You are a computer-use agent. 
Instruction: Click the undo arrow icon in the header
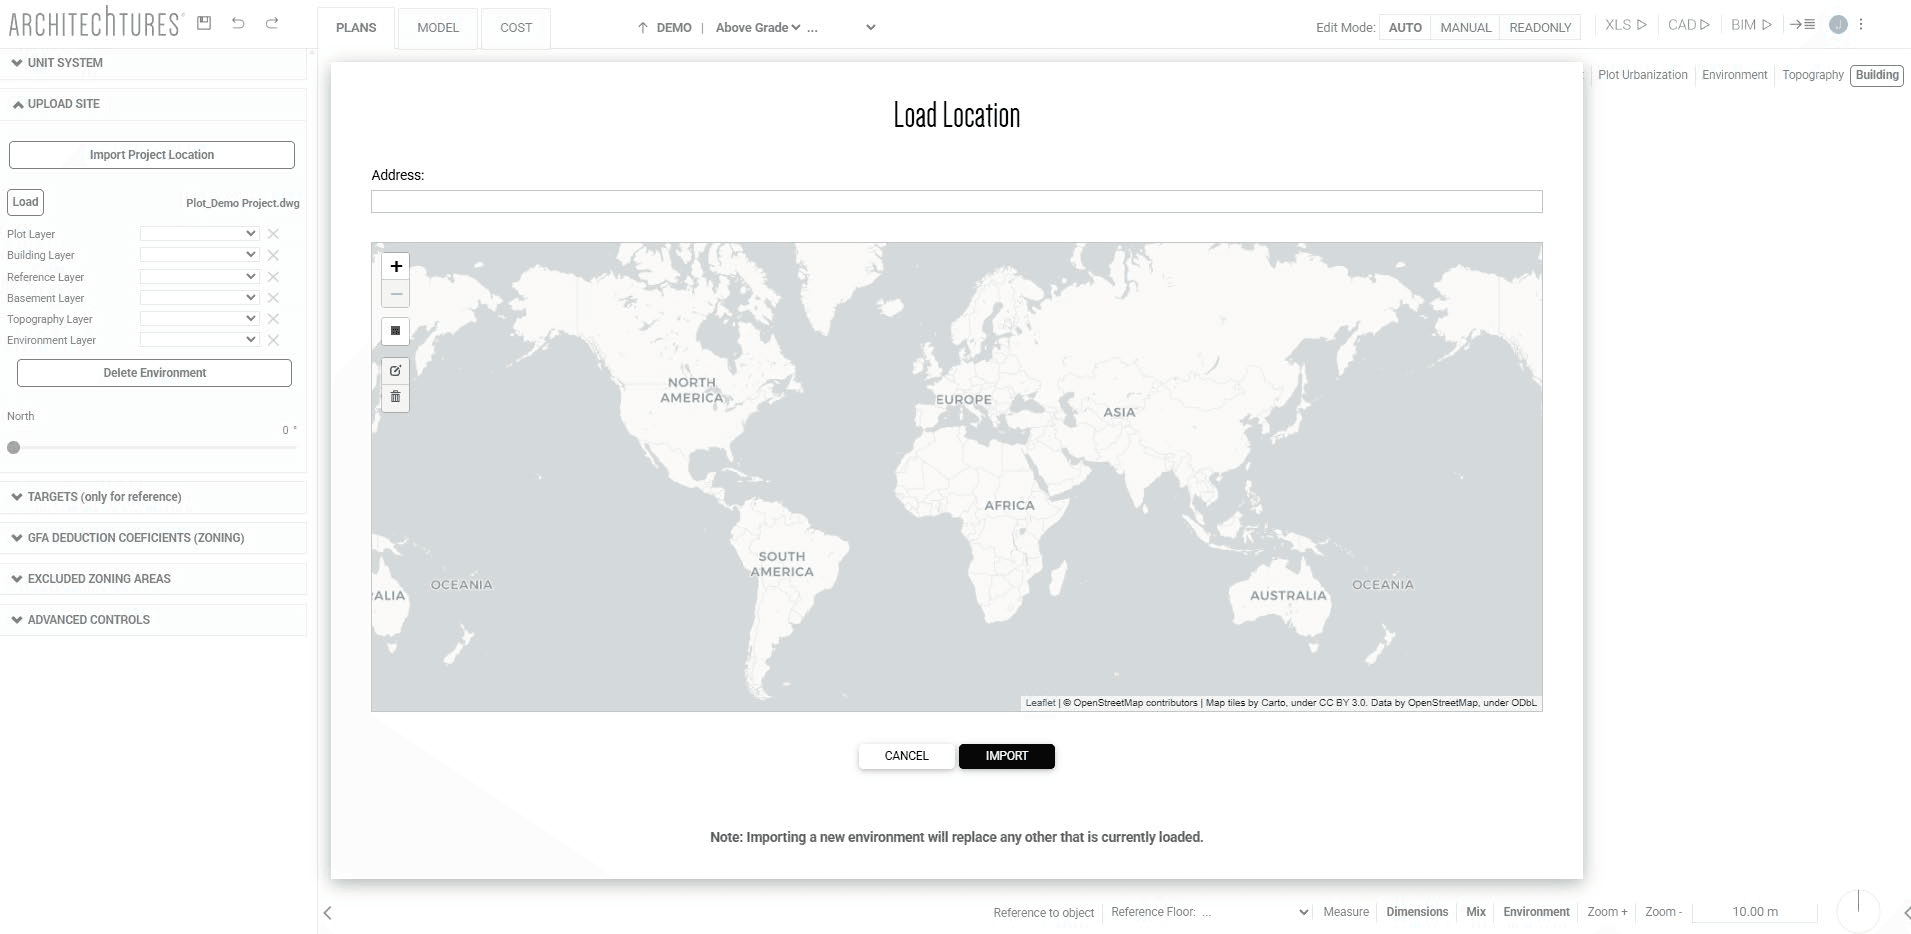[238, 22]
